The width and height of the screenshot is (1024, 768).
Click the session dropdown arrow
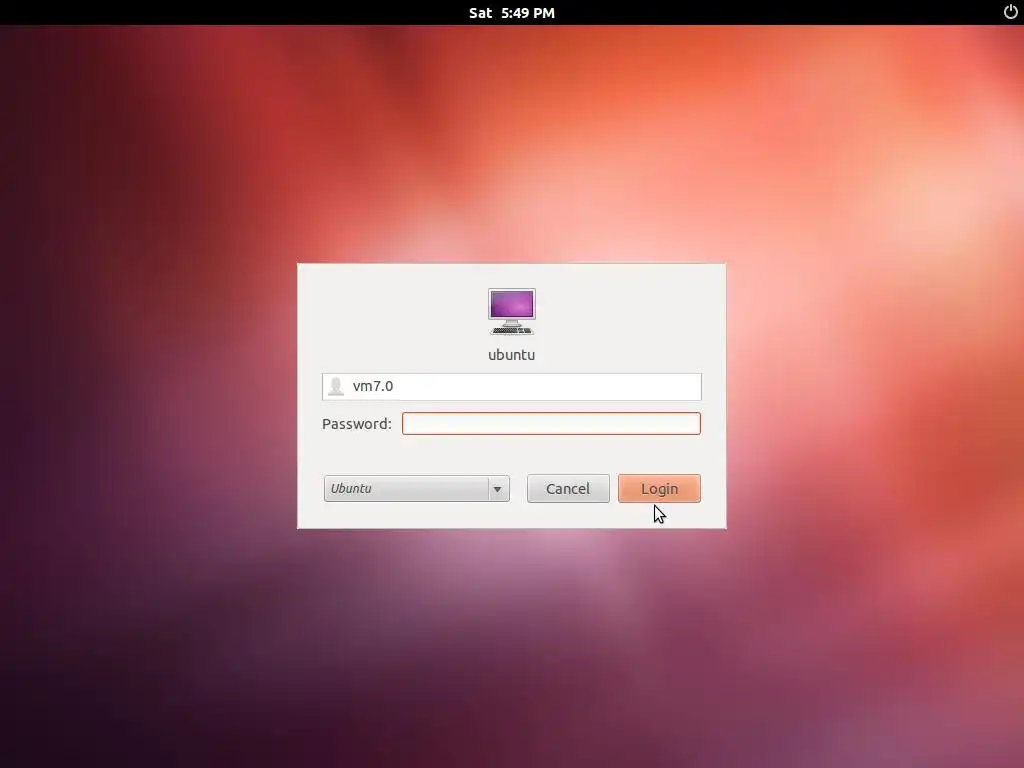pos(498,488)
